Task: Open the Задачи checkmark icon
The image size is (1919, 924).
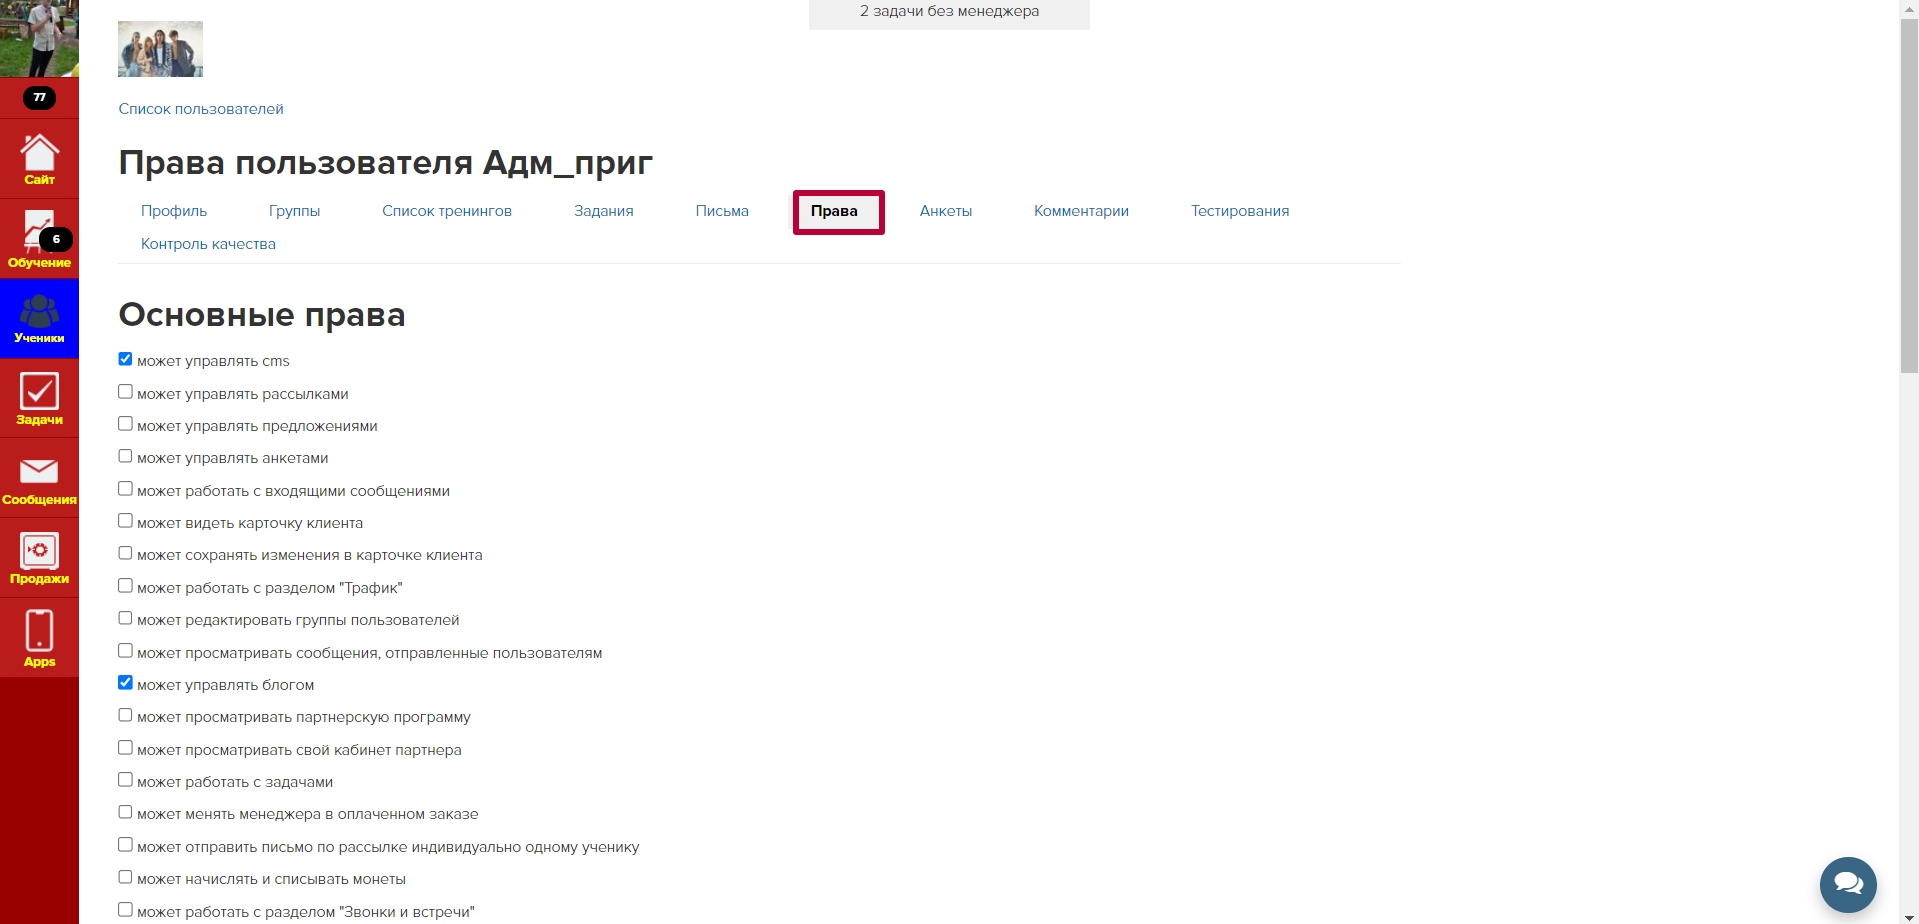Action: point(39,398)
